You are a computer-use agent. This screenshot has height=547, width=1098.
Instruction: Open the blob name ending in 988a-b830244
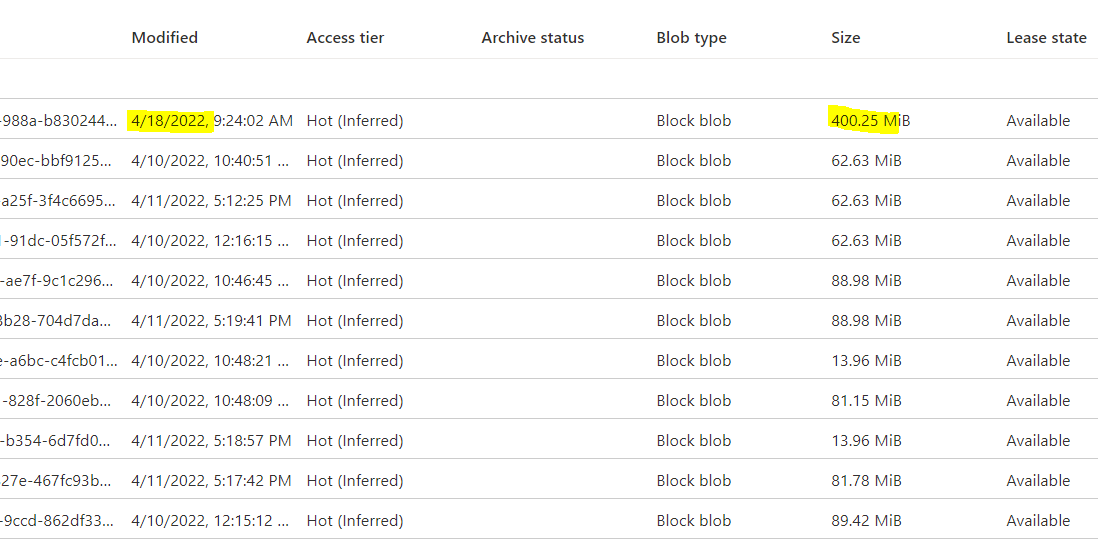pos(59,120)
